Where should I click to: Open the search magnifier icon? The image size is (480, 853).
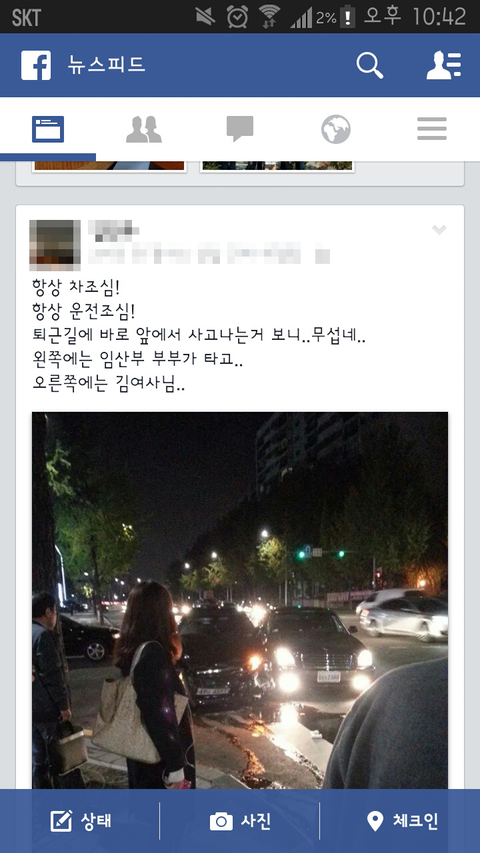(x=370, y=65)
